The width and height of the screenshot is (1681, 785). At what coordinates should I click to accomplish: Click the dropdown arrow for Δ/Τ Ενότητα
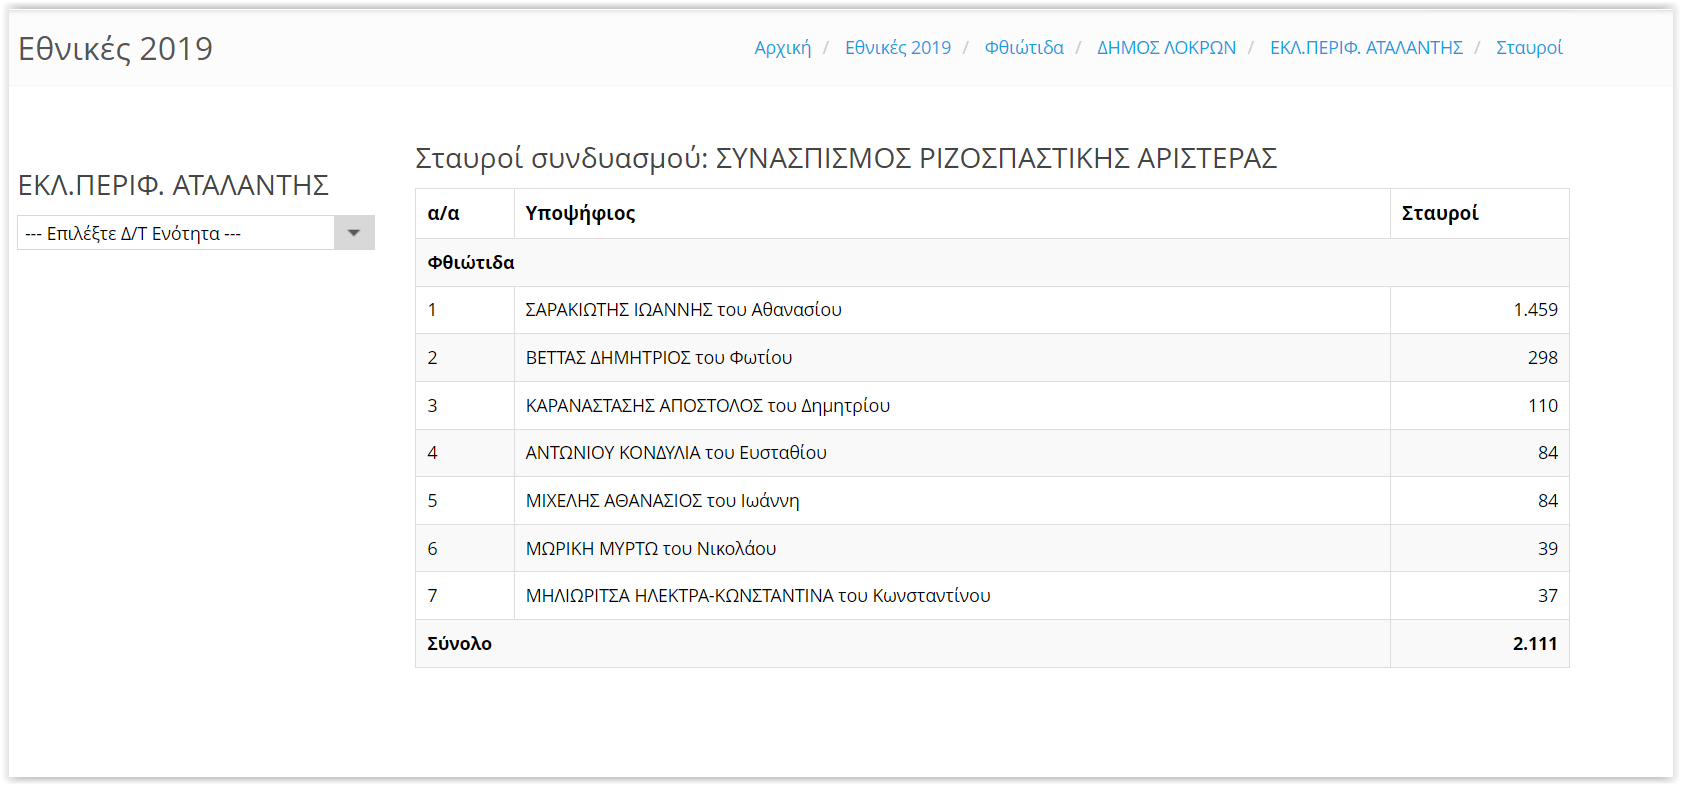point(354,233)
